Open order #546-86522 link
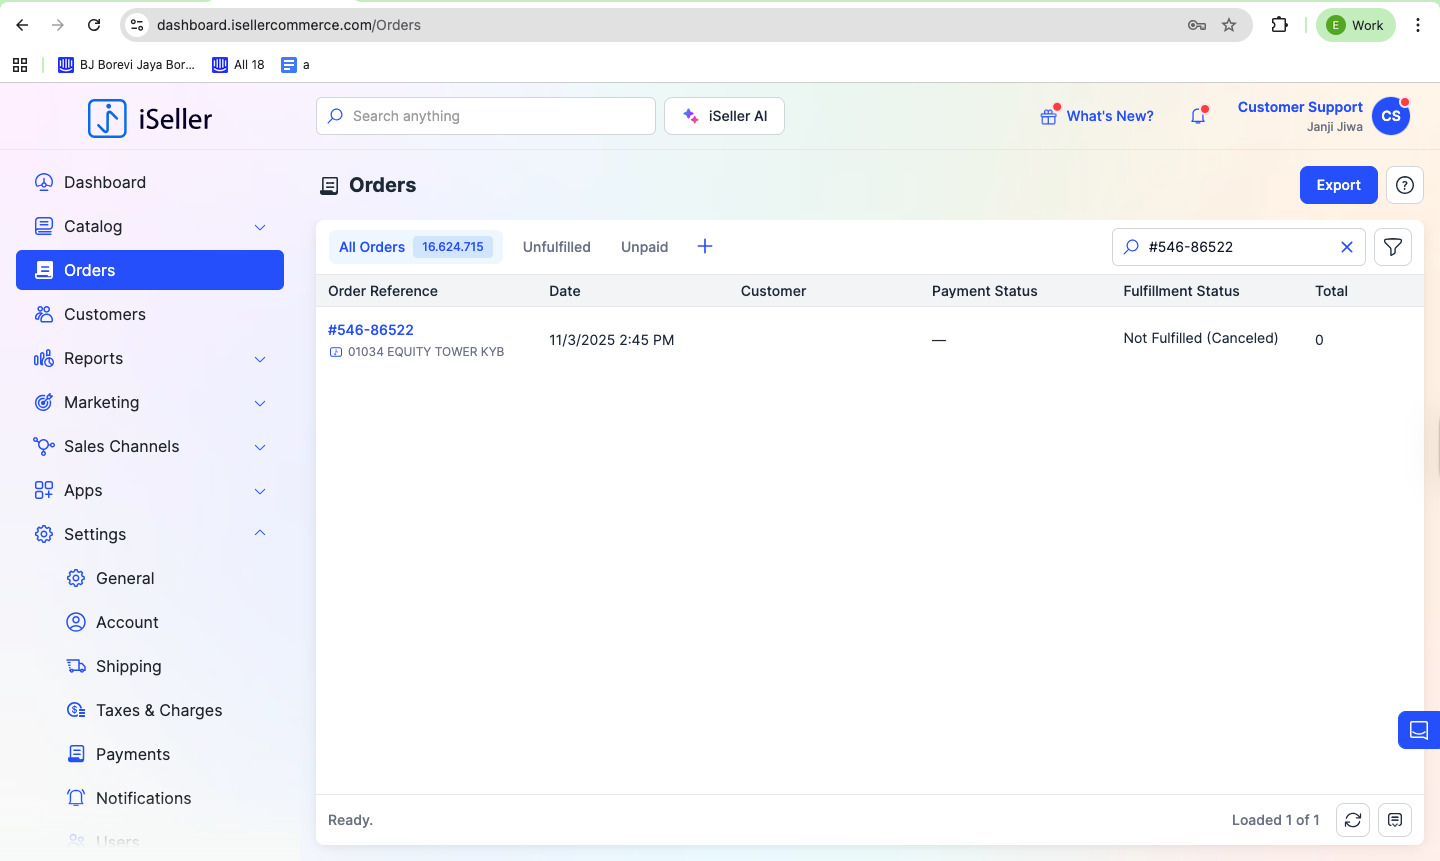 pos(371,330)
